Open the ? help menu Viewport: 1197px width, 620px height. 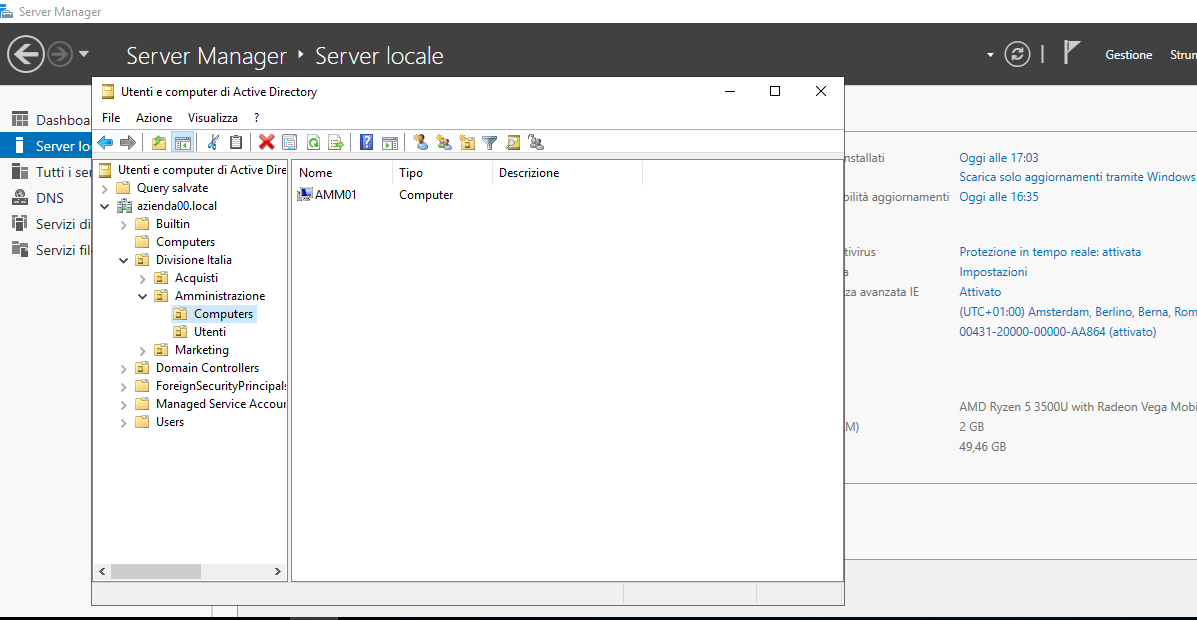(x=257, y=118)
